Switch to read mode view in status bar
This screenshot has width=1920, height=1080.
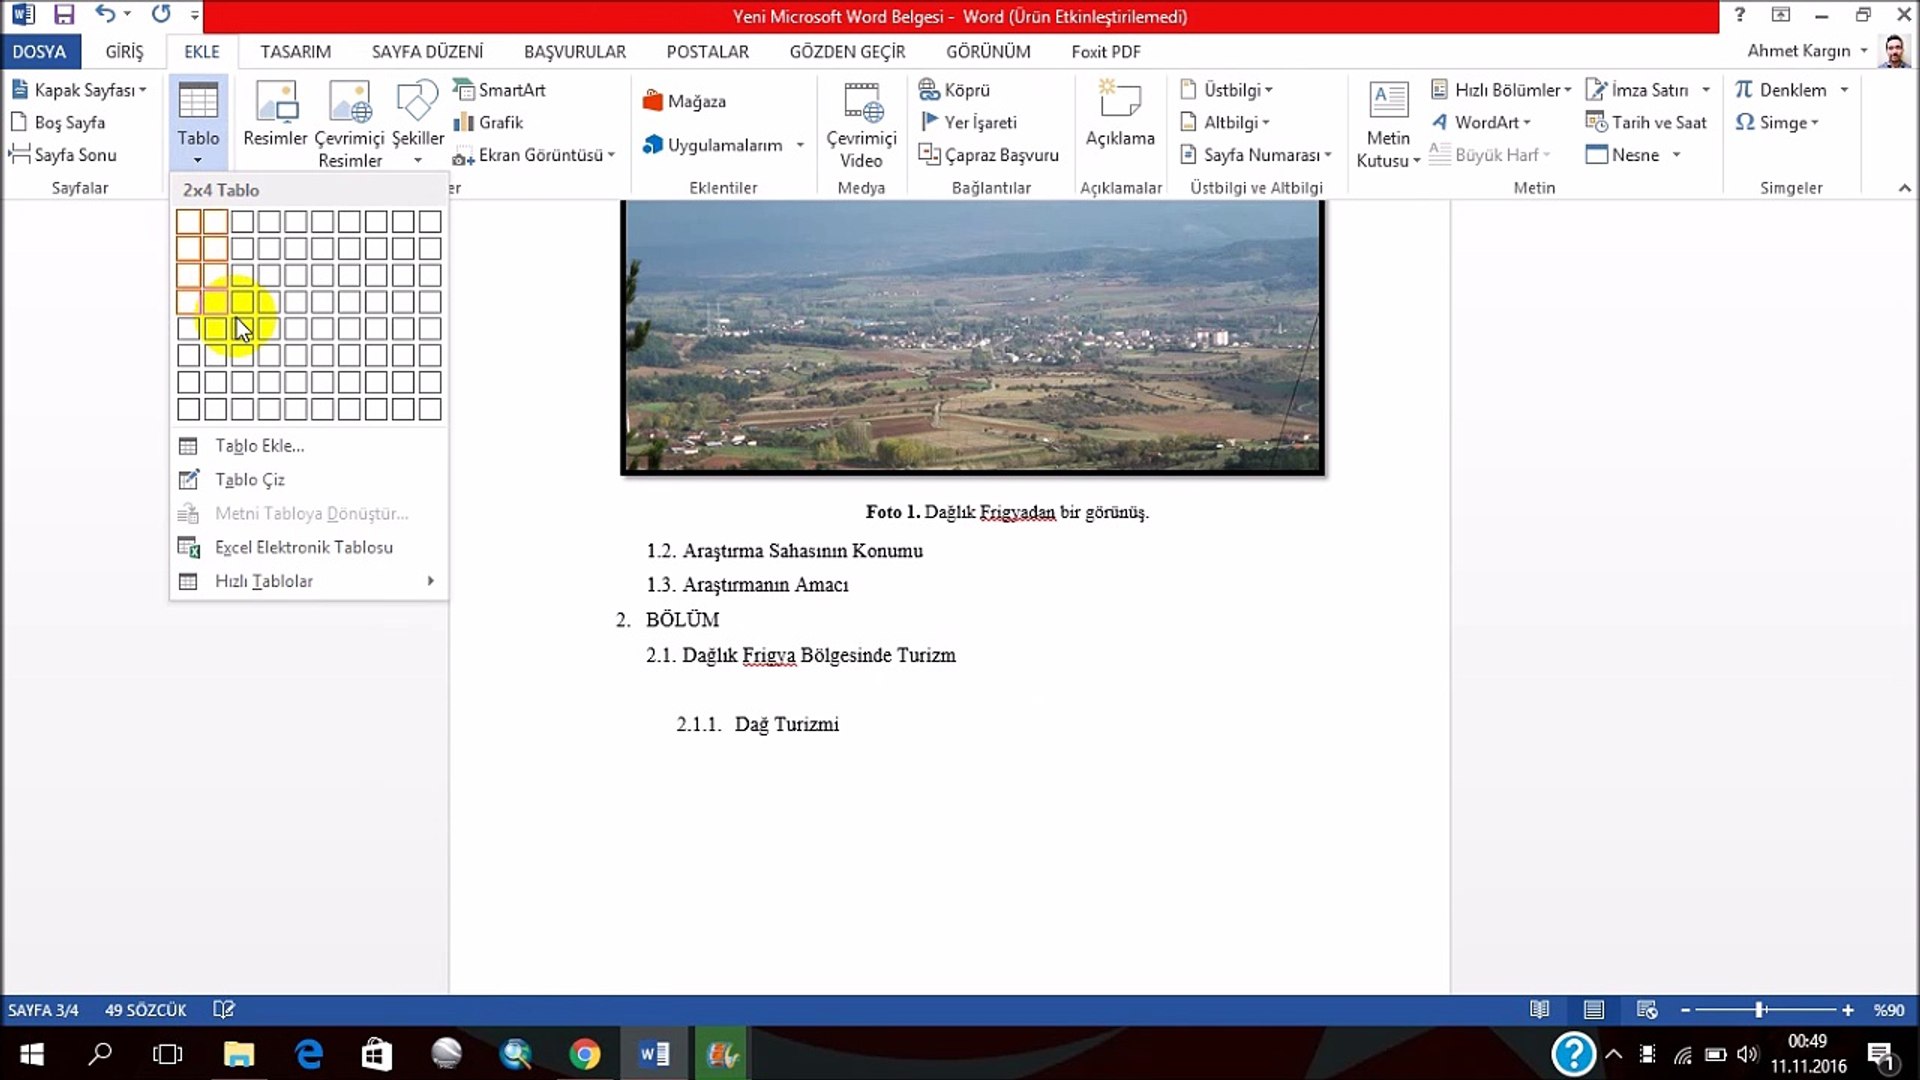1540,1010
